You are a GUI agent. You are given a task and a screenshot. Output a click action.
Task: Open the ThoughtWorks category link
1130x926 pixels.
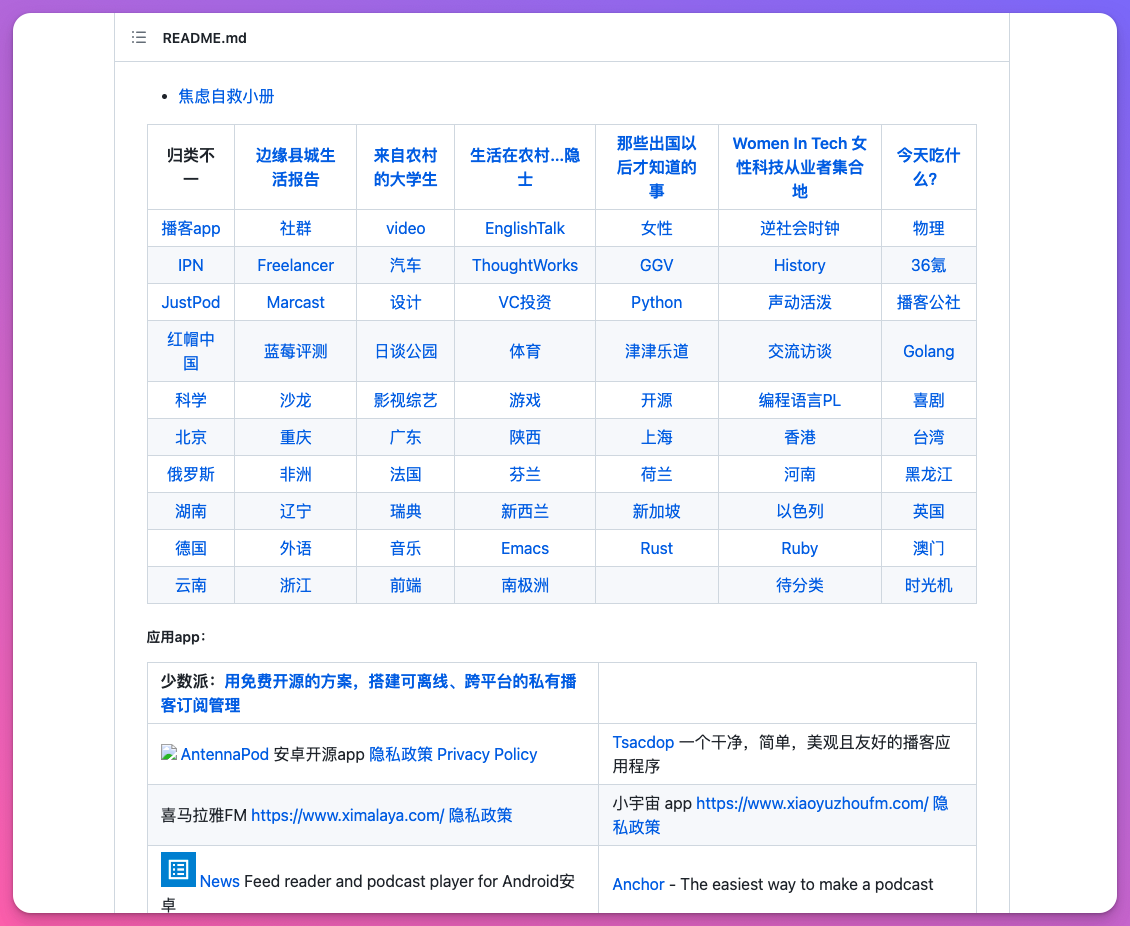[x=525, y=265]
